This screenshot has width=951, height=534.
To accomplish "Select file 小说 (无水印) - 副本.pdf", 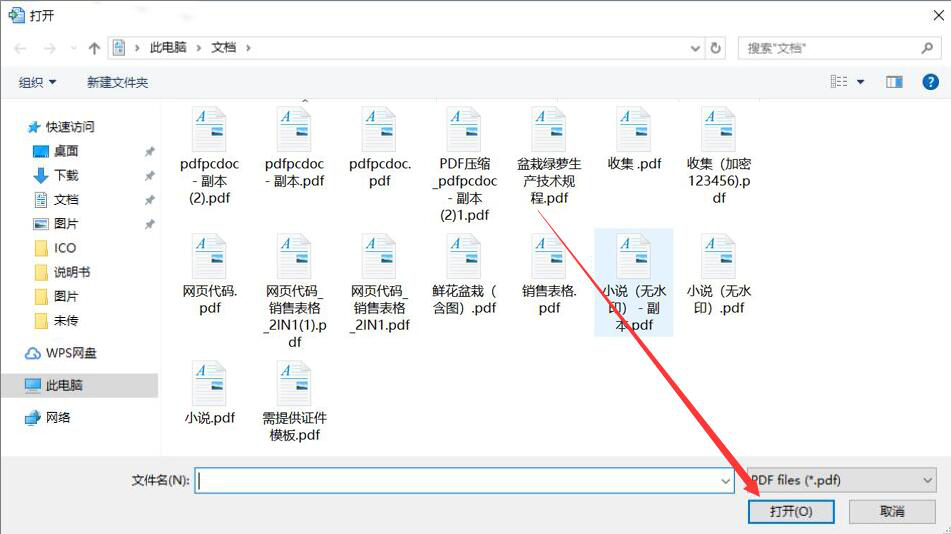I will pos(634,283).
